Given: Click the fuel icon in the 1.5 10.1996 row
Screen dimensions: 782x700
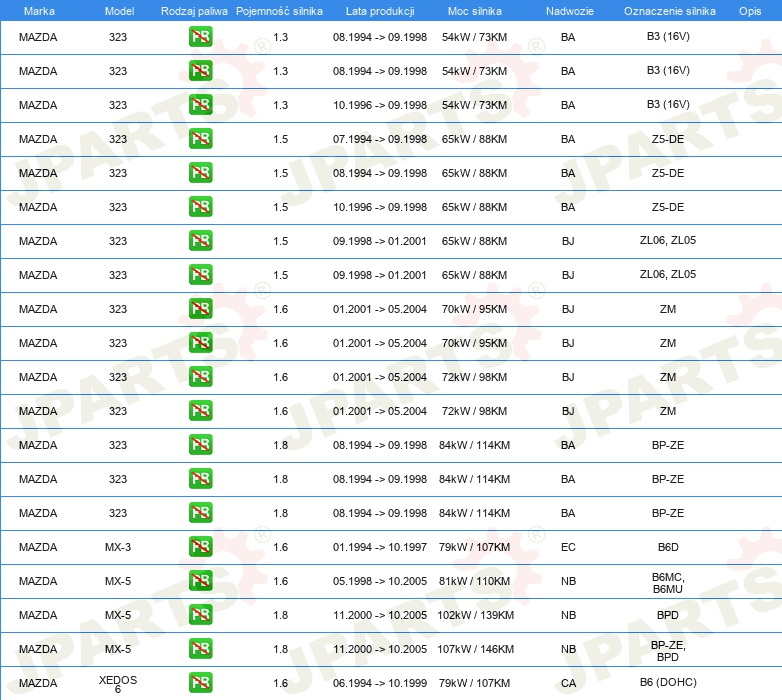Looking at the screenshot, I should coord(200,207).
